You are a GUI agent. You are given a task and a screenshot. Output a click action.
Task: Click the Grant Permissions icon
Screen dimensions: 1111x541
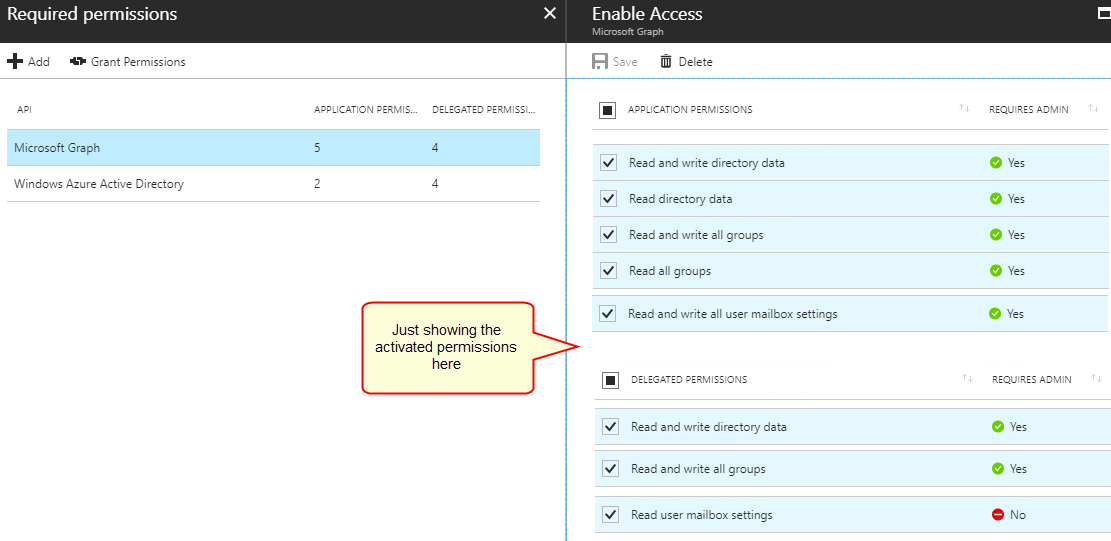tap(77, 62)
